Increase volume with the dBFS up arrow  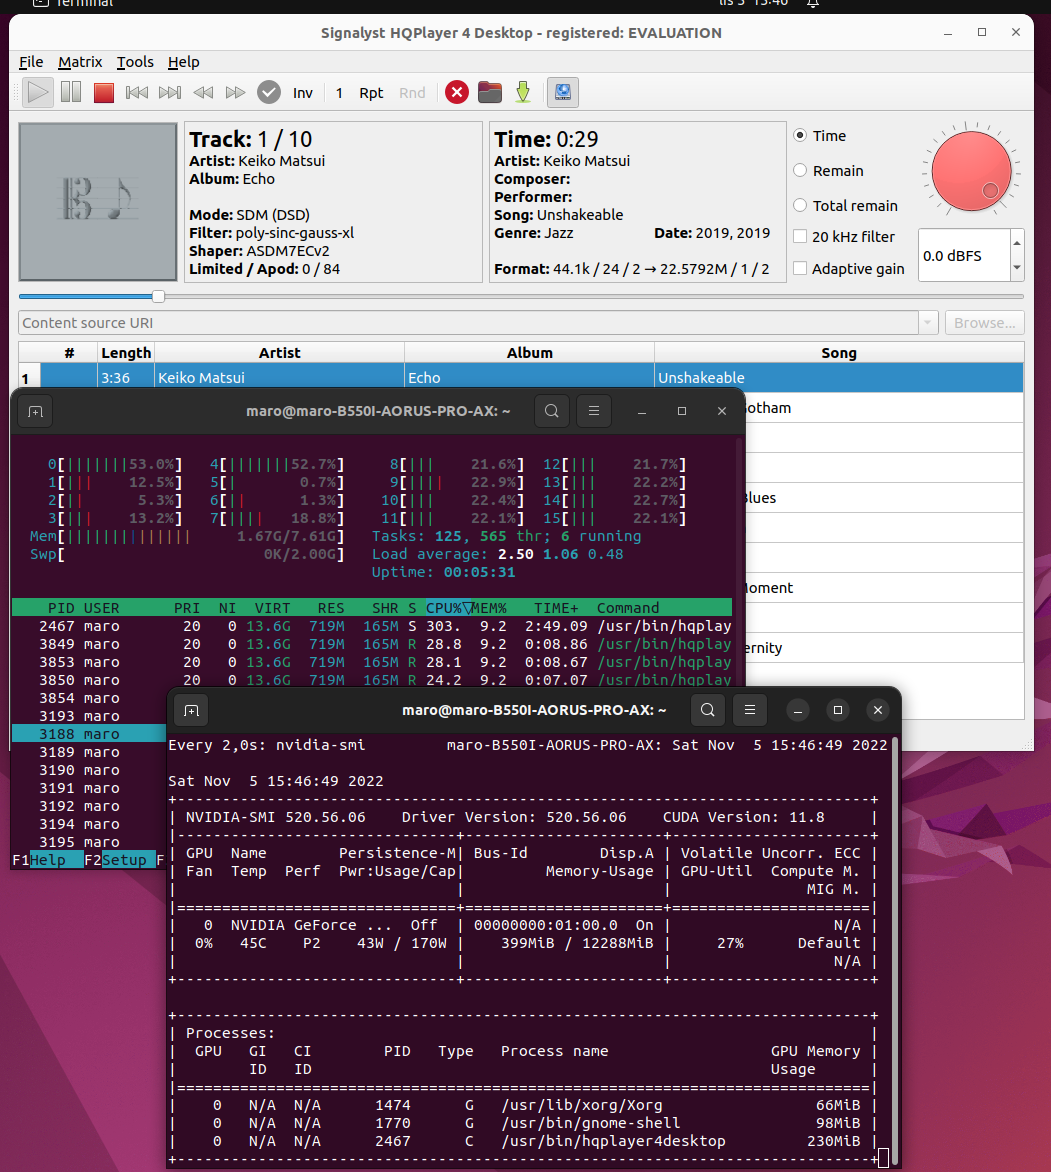1017,243
